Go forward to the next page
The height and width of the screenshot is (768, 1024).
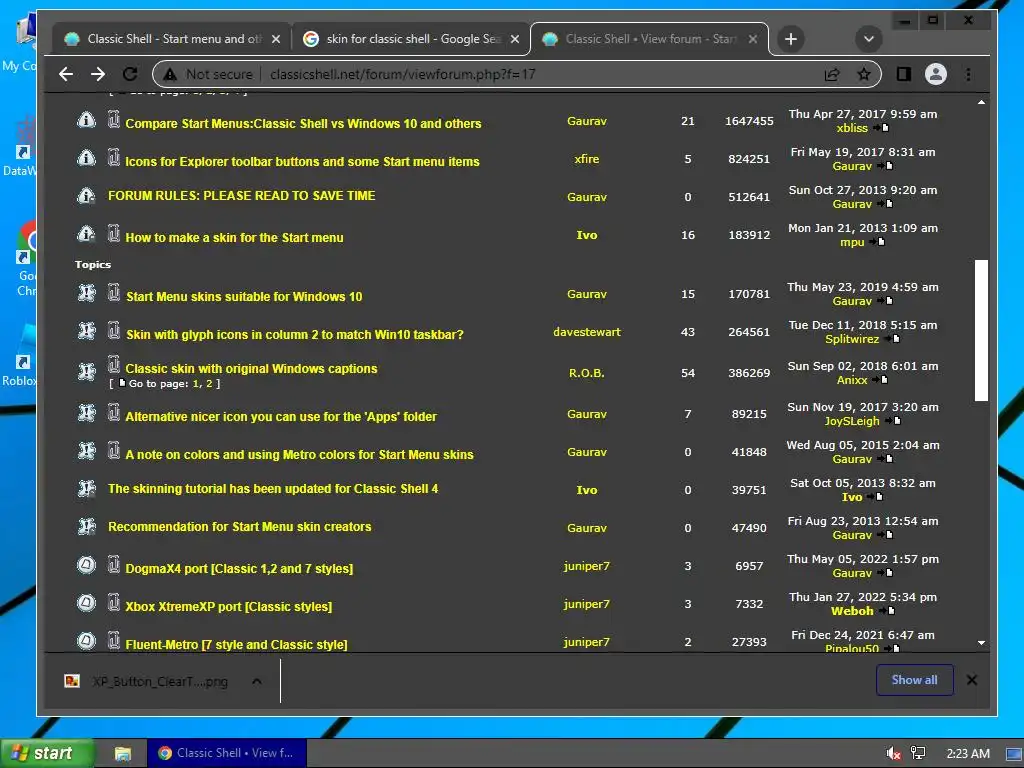(98, 74)
